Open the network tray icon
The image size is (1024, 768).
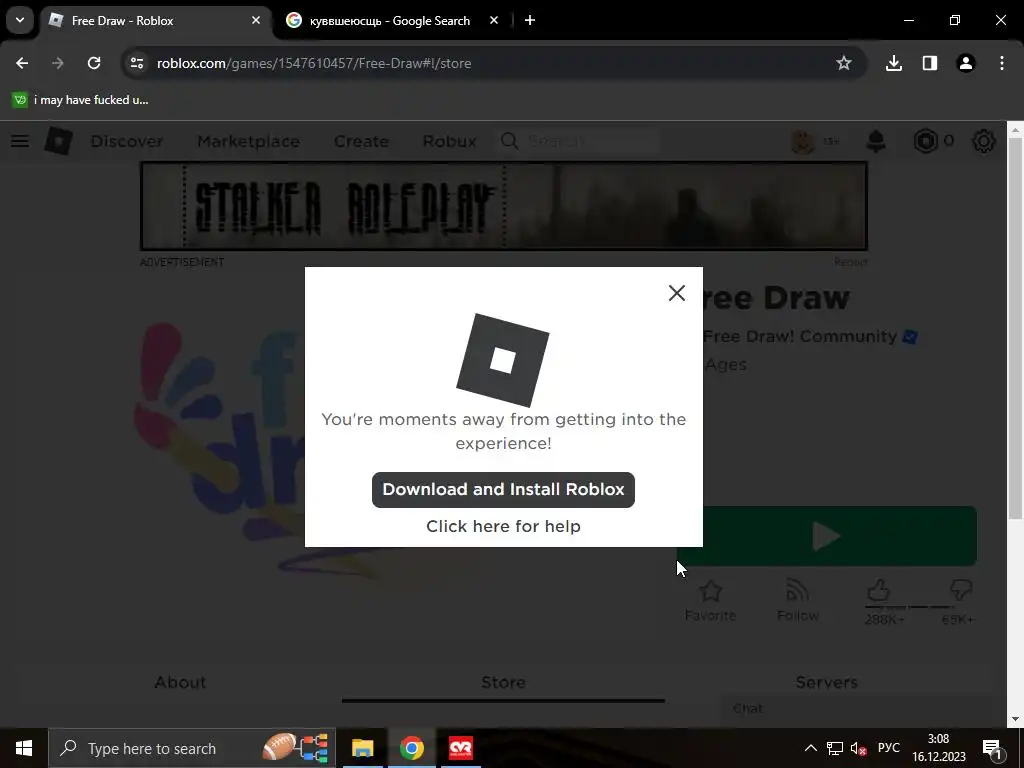835,748
